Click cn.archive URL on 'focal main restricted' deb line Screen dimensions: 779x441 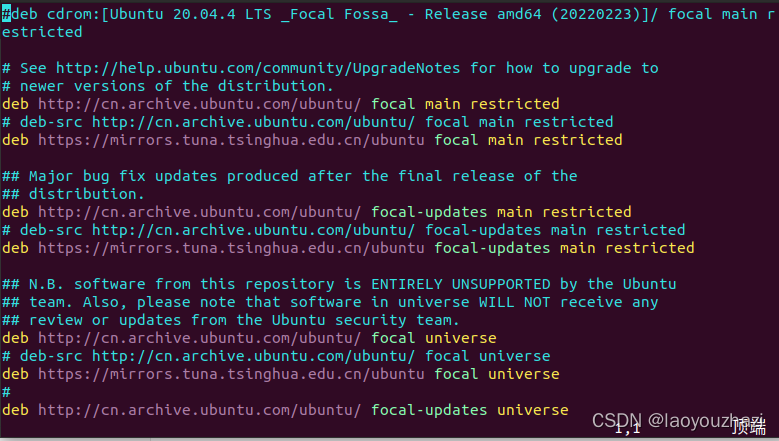point(199,104)
